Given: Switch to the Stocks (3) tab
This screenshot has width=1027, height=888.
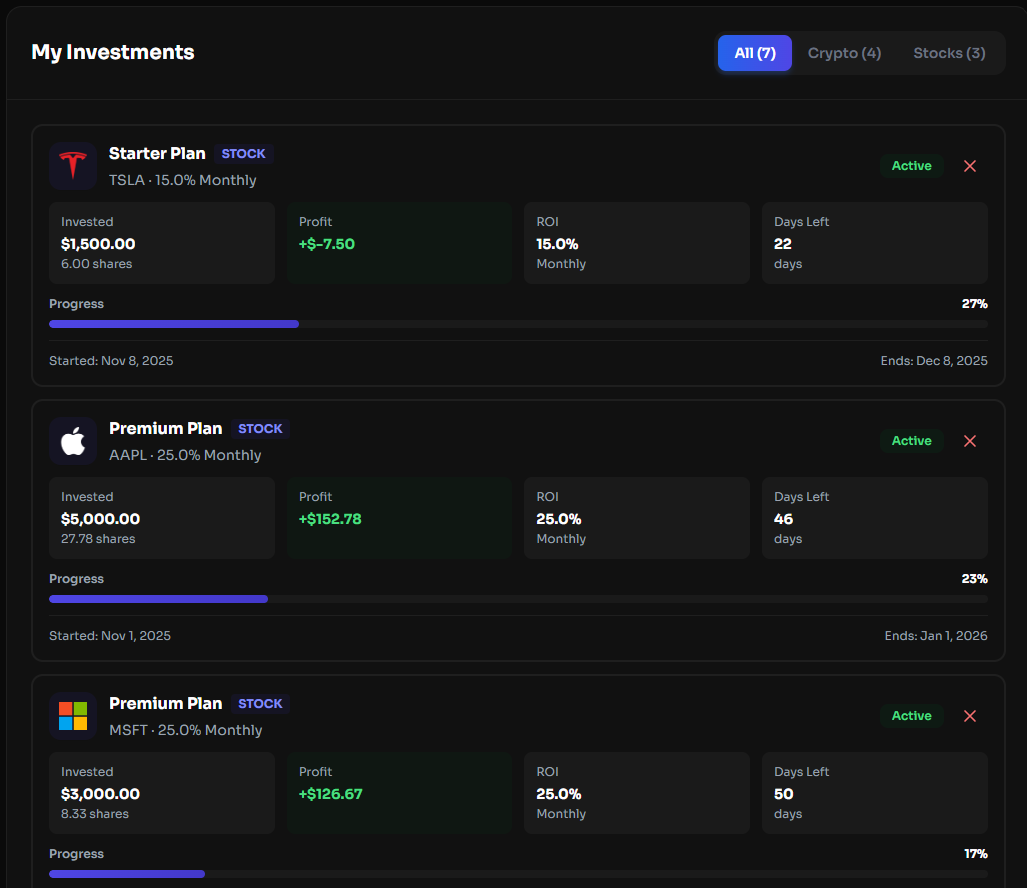Looking at the screenshot, I should coord(948,52).
